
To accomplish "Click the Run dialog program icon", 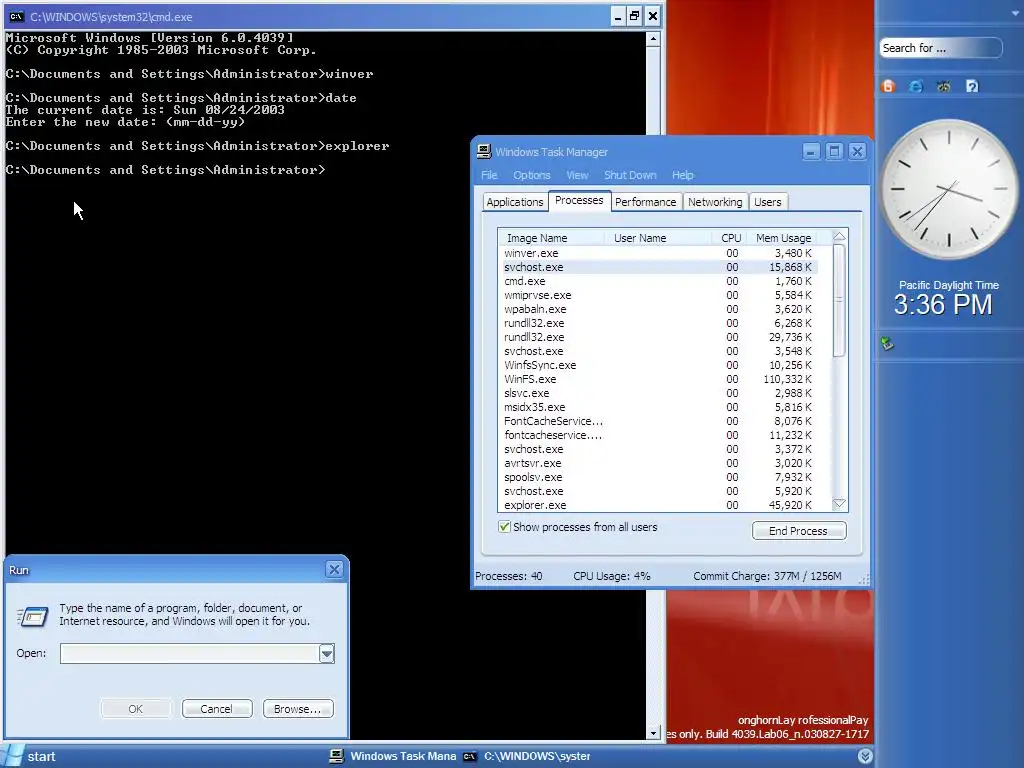I will pos(33,615).
